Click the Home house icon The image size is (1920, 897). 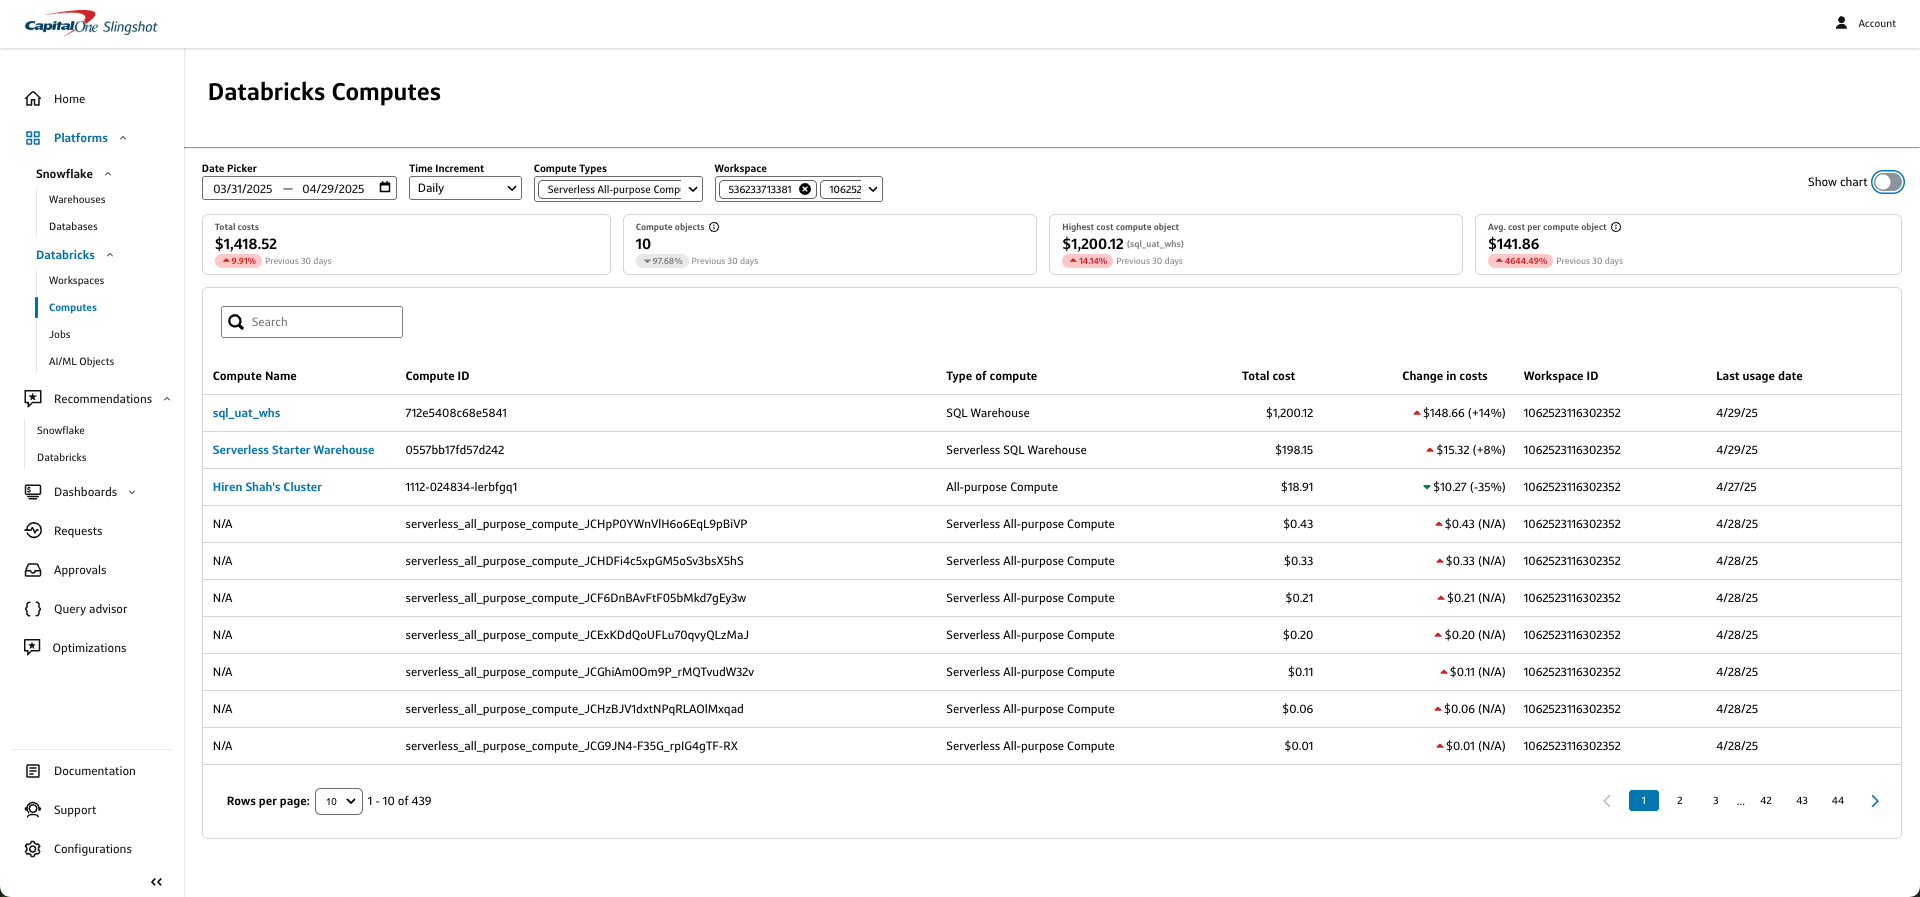tap(33, 99)
